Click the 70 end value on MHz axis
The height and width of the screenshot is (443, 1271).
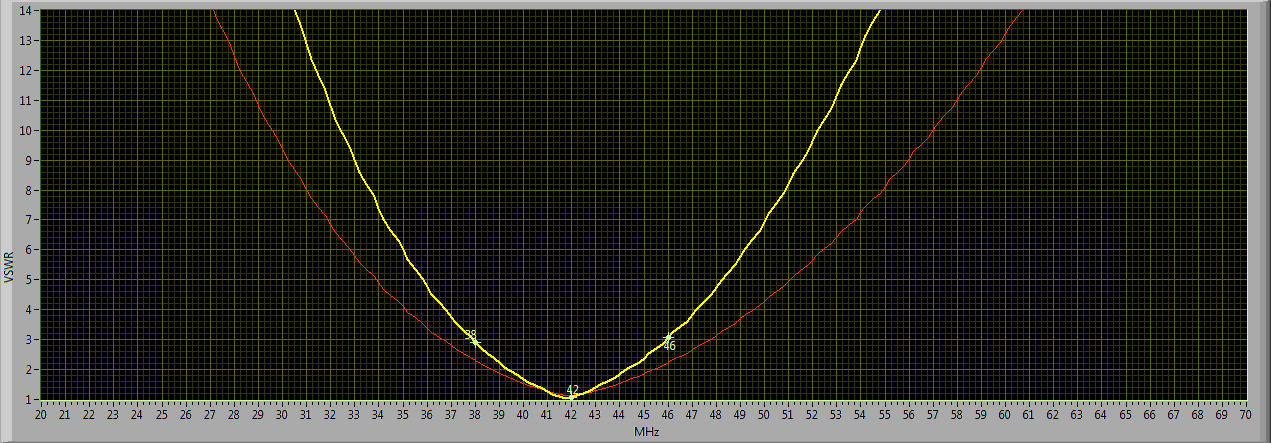pos(1245,413)
